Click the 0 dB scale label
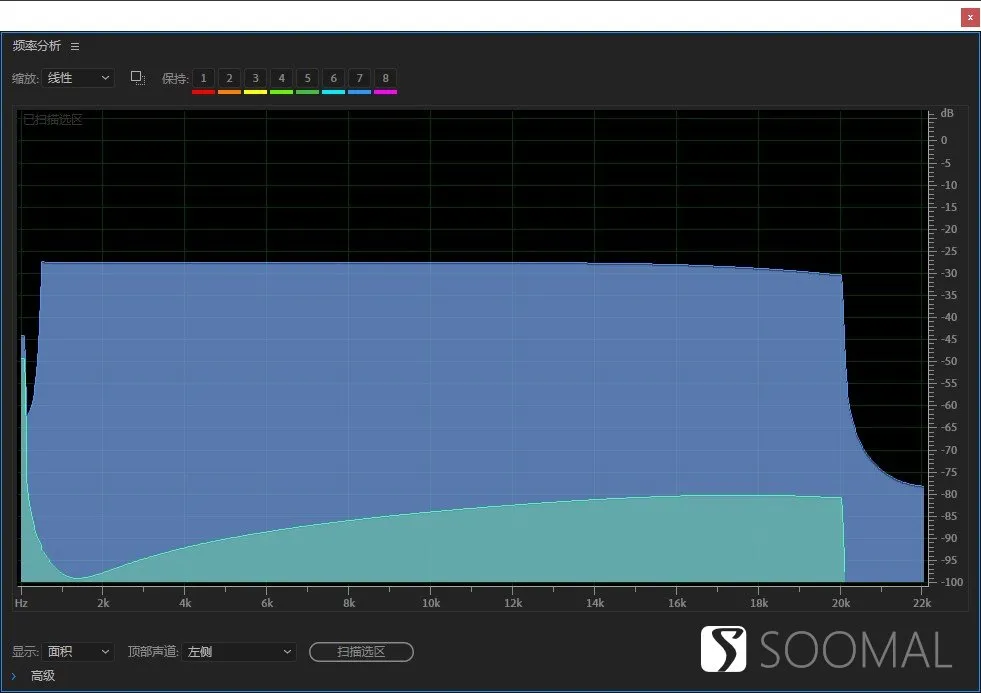Image resolution: width=981 pixels, height=693 pixels. [x=944, y=140]
